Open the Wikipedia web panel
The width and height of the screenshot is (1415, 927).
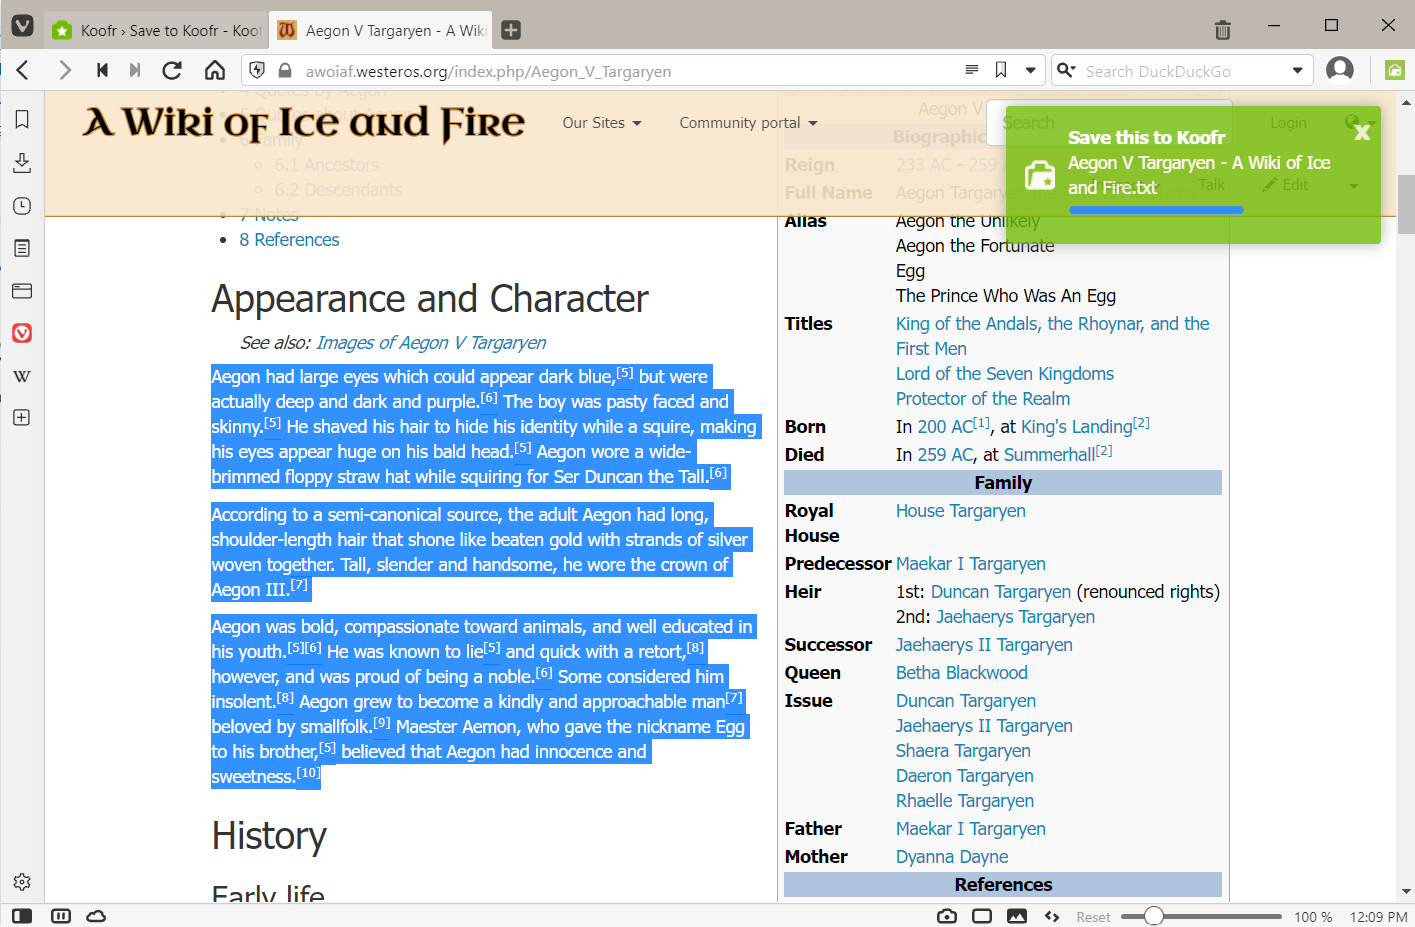coord(22,376)
